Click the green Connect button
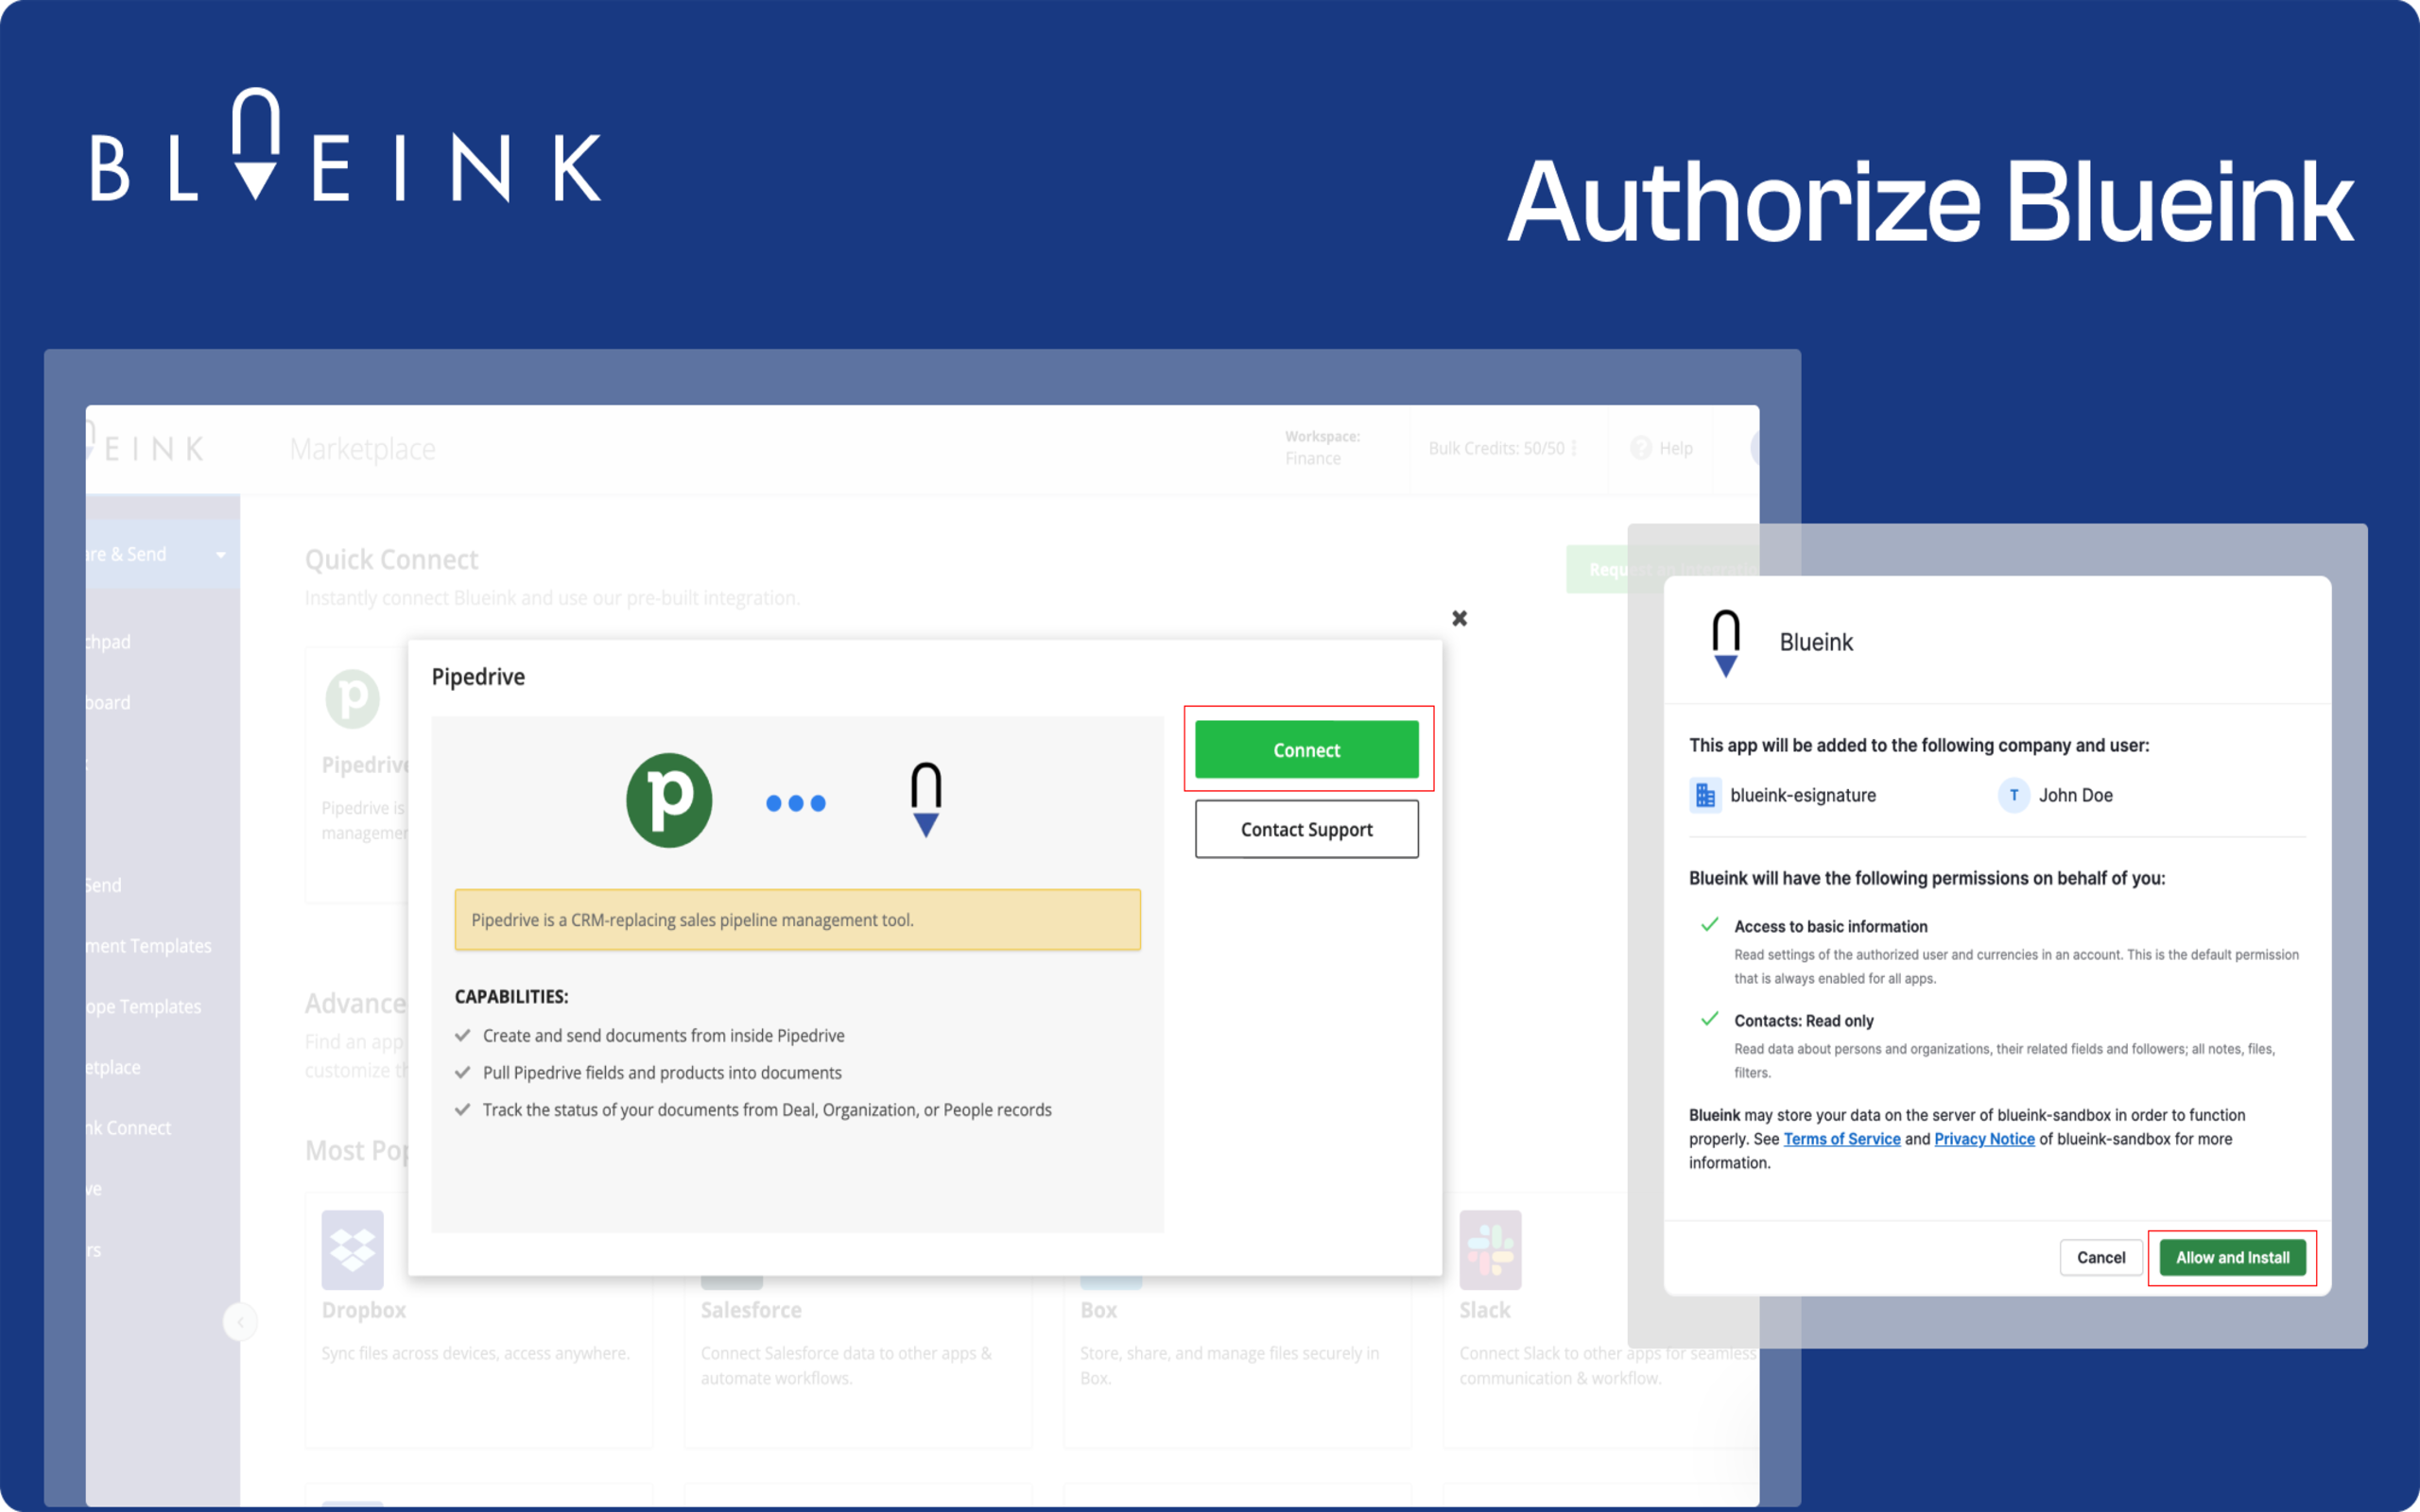2420x1512 pixels. [x=1306, y=749]
